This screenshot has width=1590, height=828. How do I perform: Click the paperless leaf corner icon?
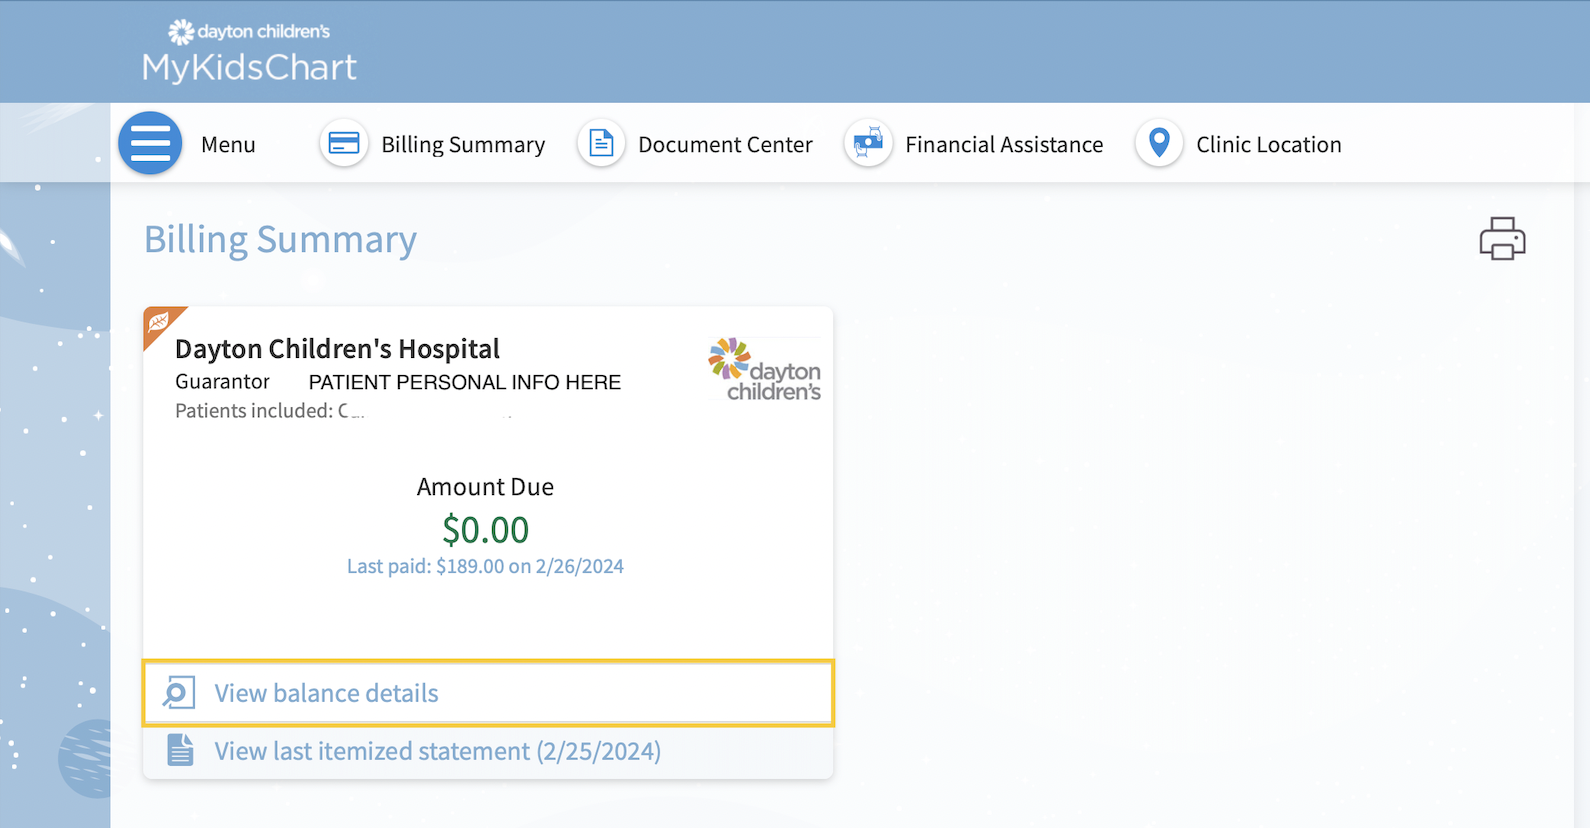click(158, 322)
